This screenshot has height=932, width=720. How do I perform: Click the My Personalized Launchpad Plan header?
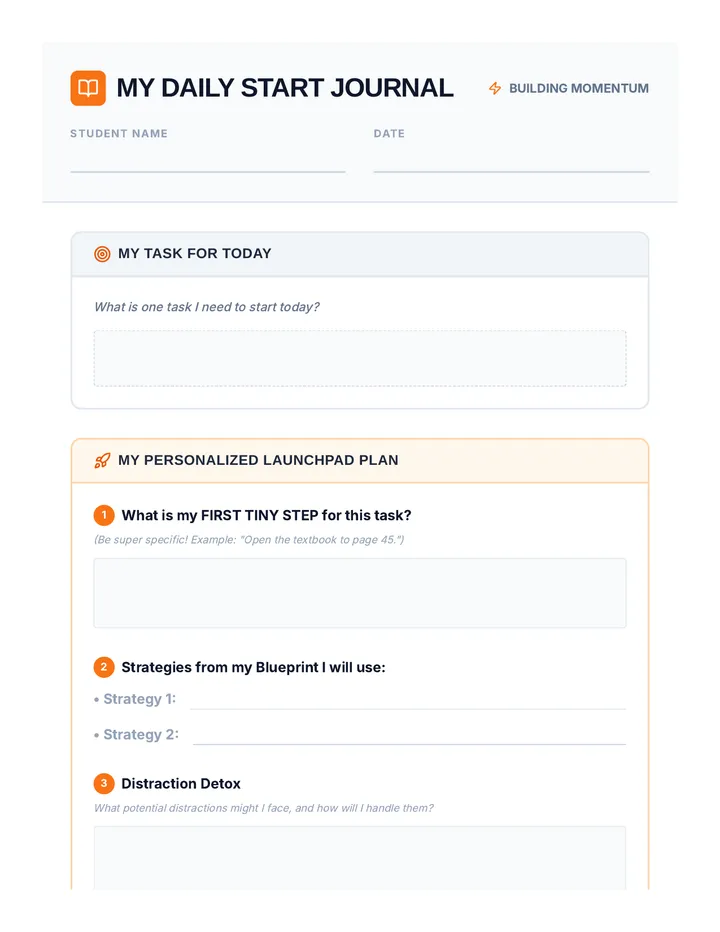[x=258, y=461]
